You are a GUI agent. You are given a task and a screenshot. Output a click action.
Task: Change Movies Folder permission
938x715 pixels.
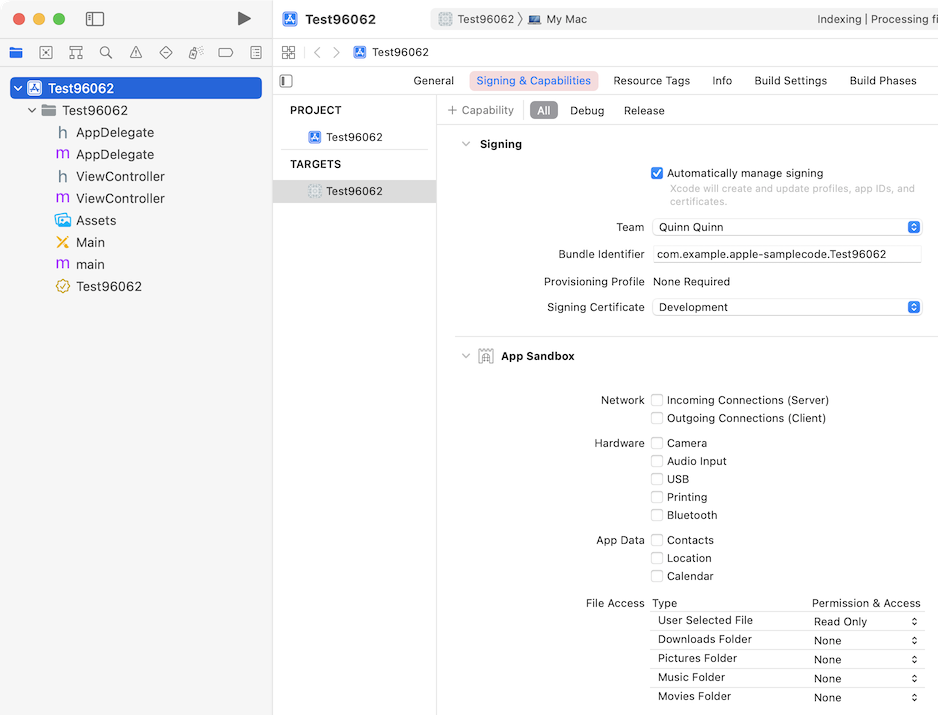pyautogui.click(x=866, y=698)
